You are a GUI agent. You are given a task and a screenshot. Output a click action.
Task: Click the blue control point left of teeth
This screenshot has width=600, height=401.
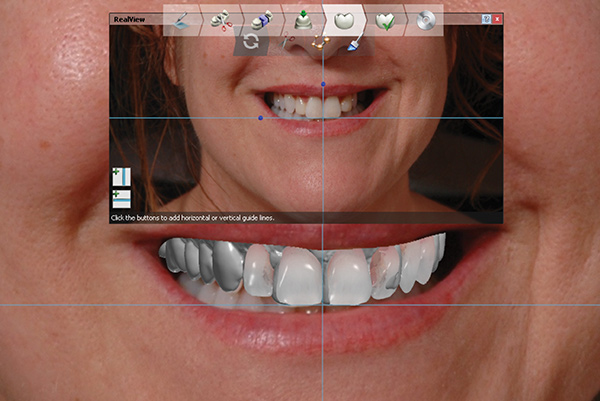click(x=261, y=118)
